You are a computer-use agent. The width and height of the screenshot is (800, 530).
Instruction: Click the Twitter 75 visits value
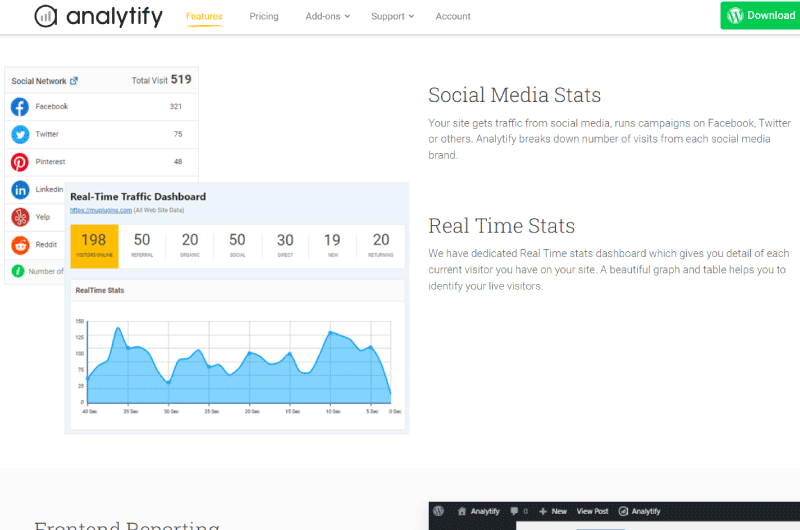pyautogui.click(x=178, y=134)
